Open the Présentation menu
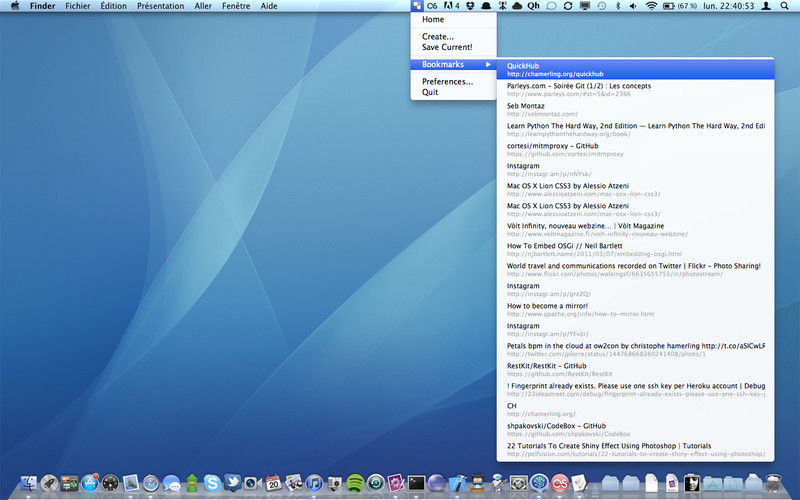The height and width of the screenshot is (500, 800). pos(160,6)
